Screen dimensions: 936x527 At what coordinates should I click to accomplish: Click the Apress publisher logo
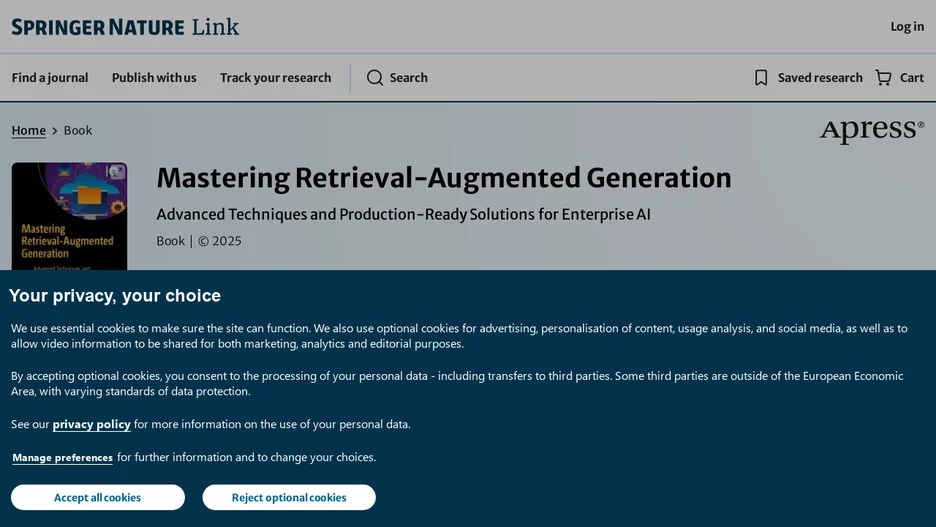[872, 130]
